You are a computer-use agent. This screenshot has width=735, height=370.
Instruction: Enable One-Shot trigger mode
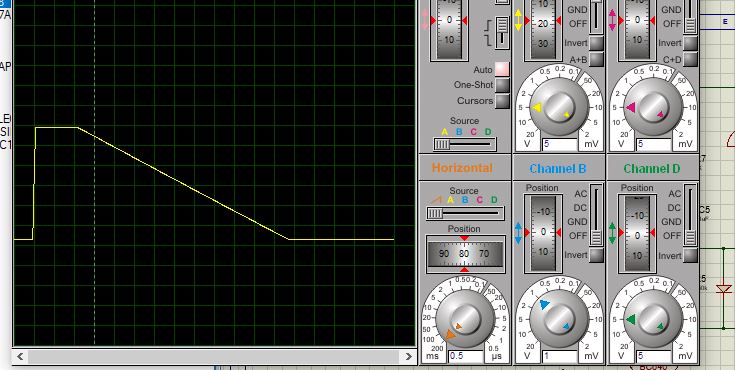click(502, 85)
